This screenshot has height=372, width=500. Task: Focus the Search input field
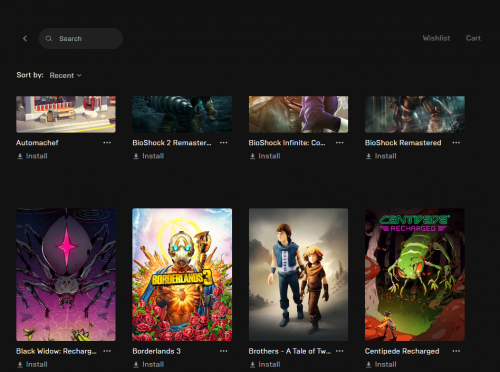point(81,38)
